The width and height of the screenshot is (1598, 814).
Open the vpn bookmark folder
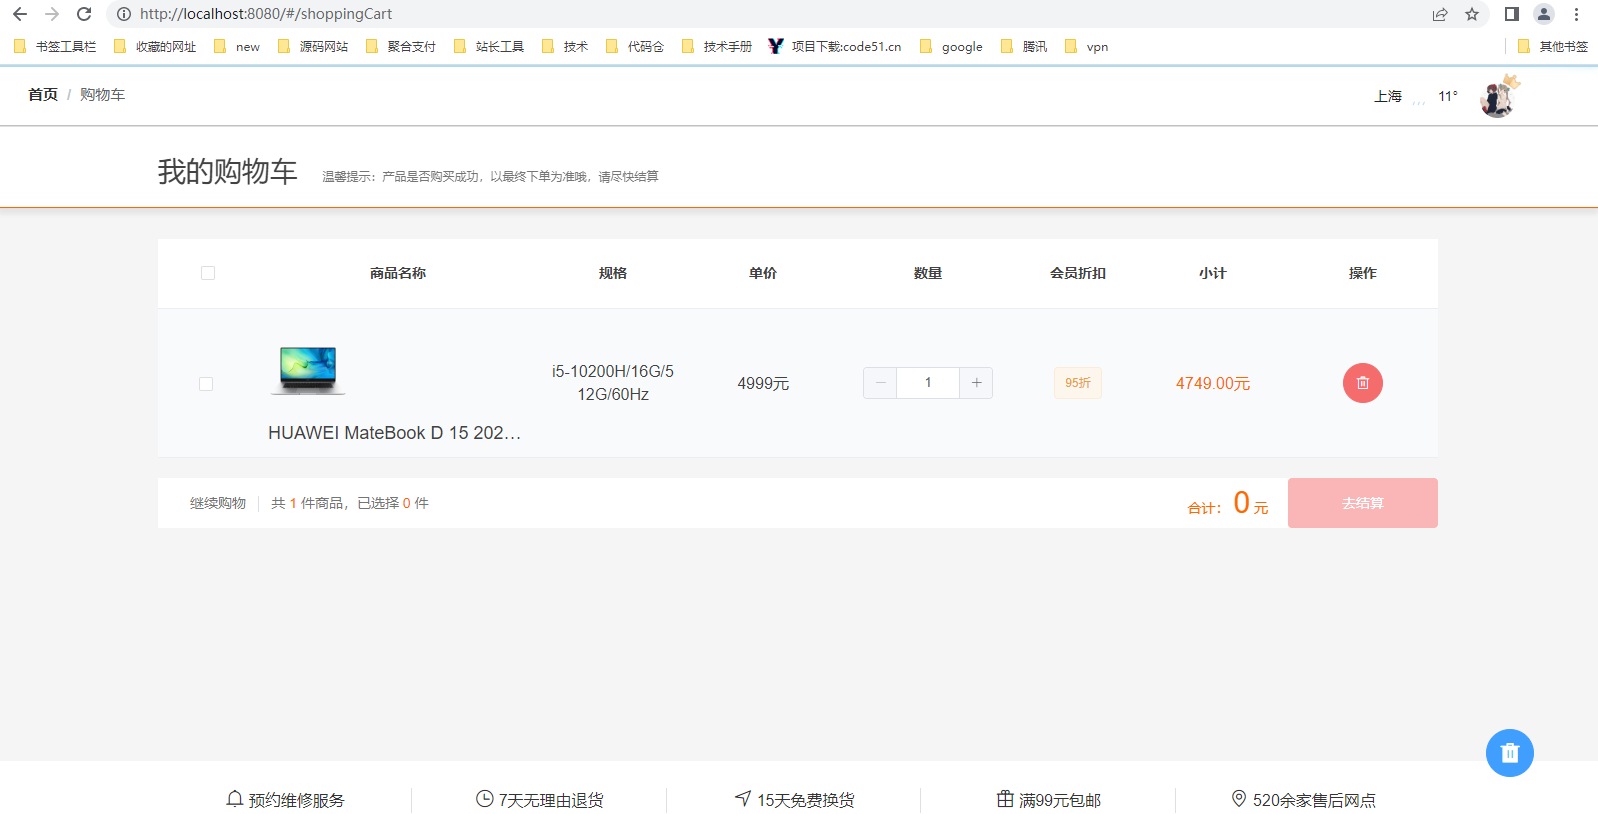[1087, 46]
